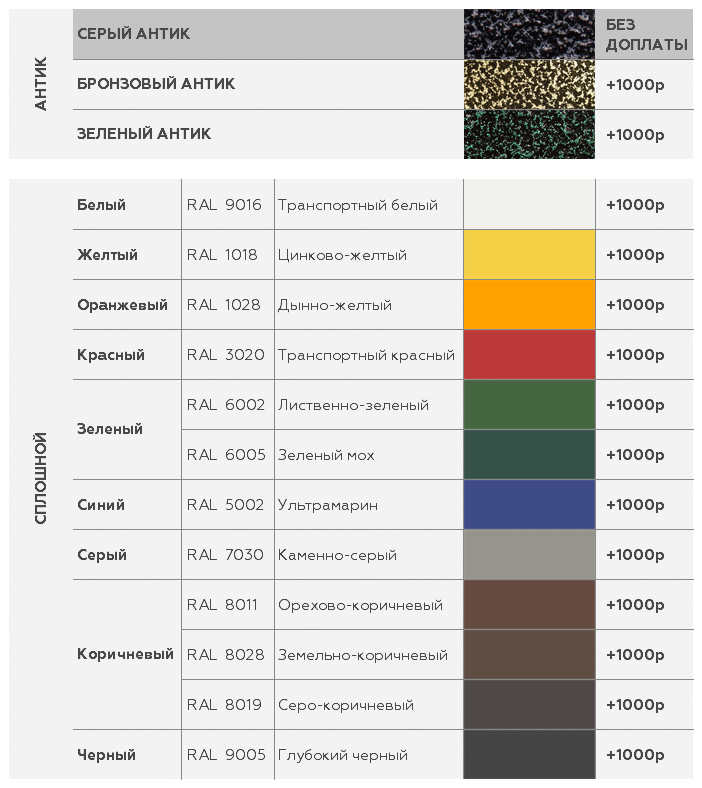This screenshot has width=702, height=788.
Task: Choose the red RAL 3020 color swatch
Action: pos(529,355)
